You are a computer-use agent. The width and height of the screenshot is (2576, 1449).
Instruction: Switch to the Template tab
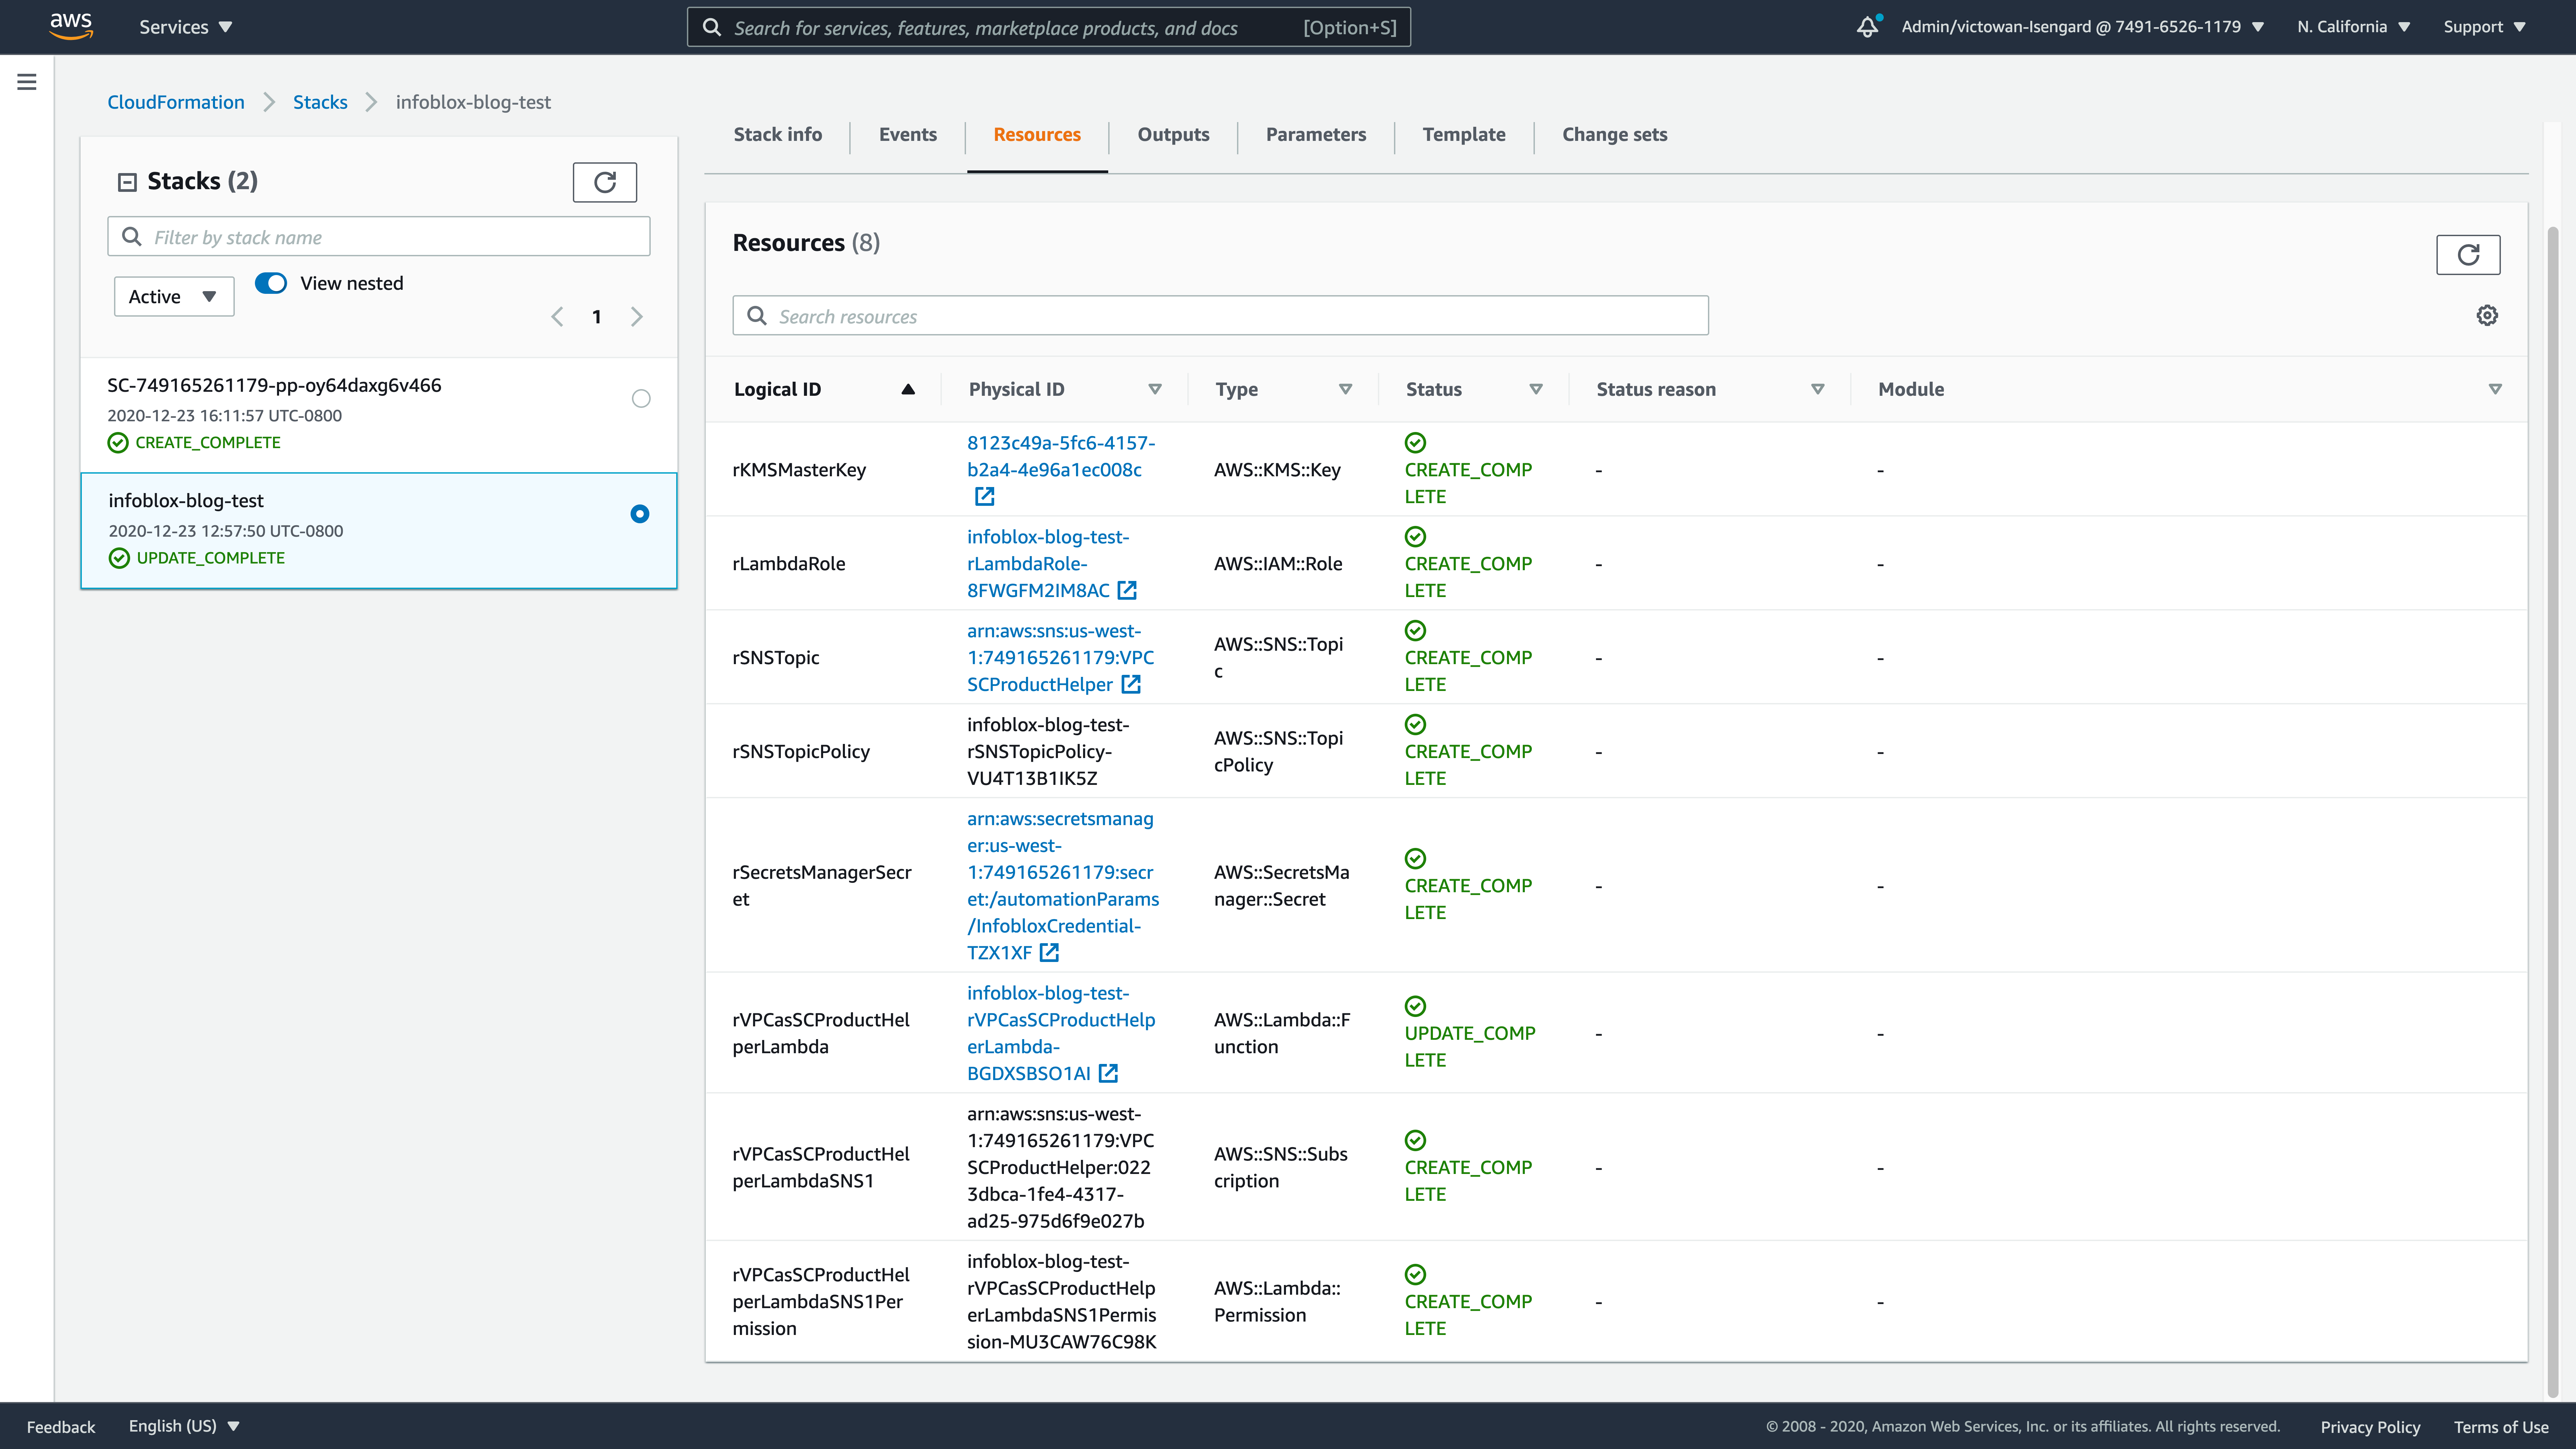(1464, 135)
